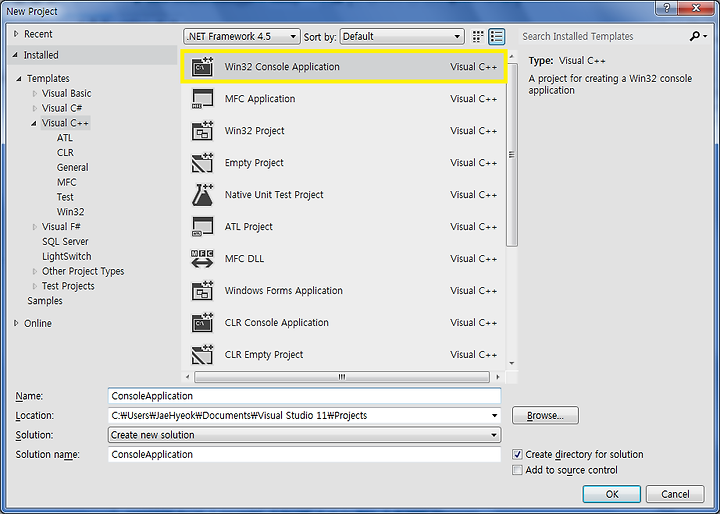Click the OK button
This screenshot has height=514, width=720.
(612, 494)
